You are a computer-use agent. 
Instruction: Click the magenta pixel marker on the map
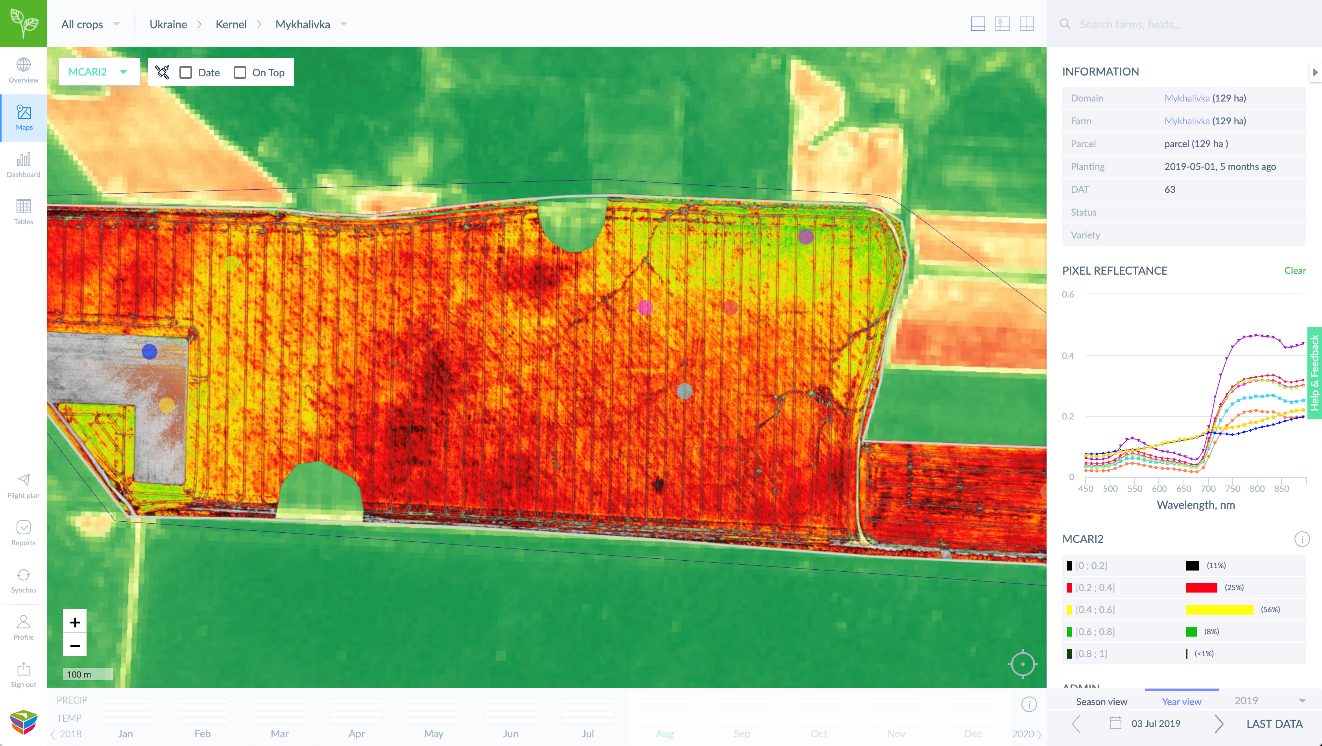645,308
